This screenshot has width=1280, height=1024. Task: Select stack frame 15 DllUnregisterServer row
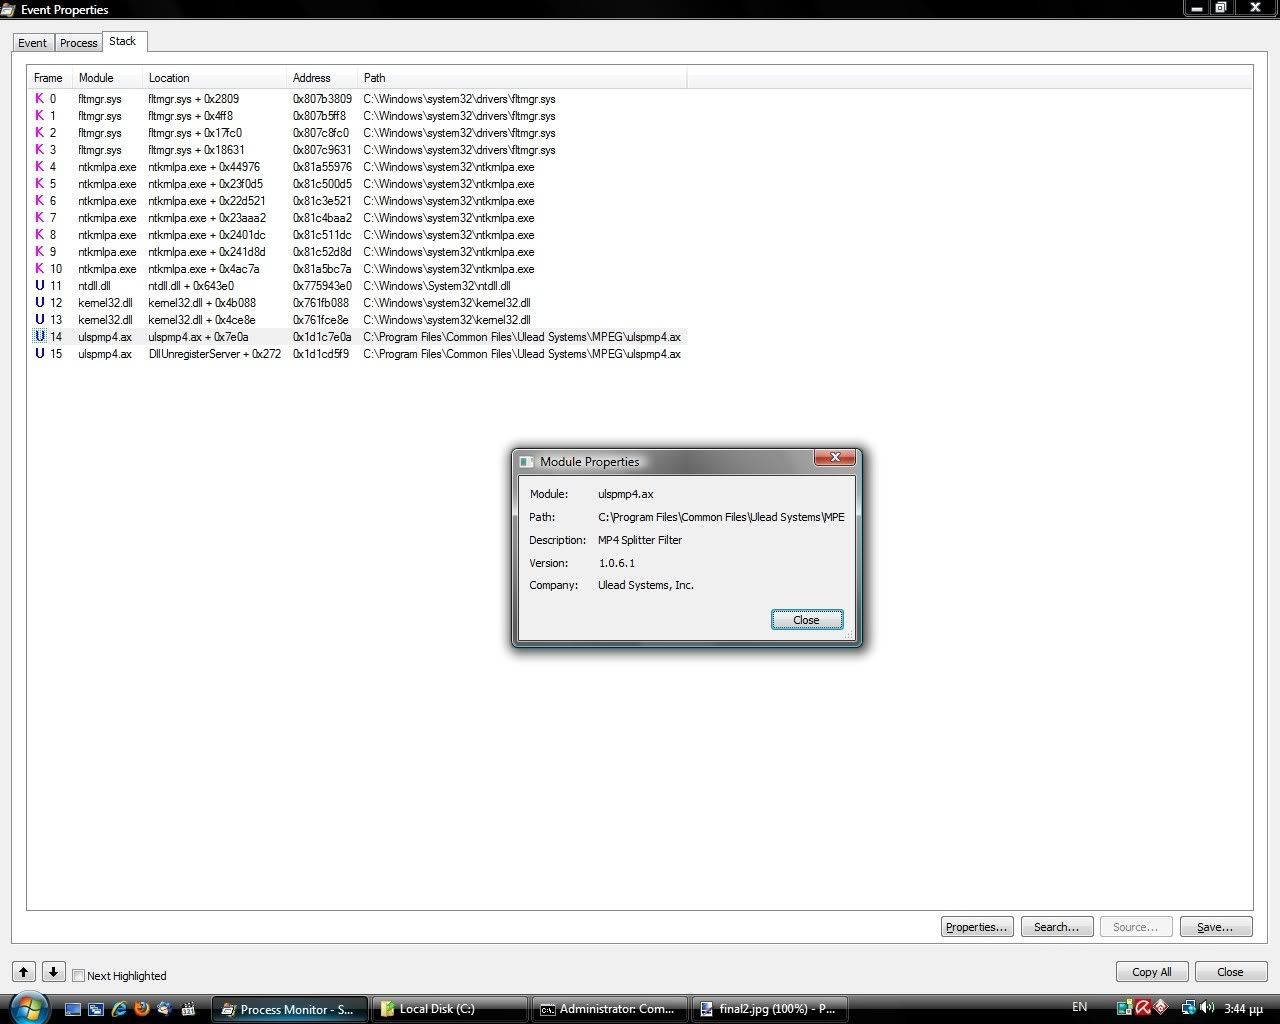coord(214,354)
